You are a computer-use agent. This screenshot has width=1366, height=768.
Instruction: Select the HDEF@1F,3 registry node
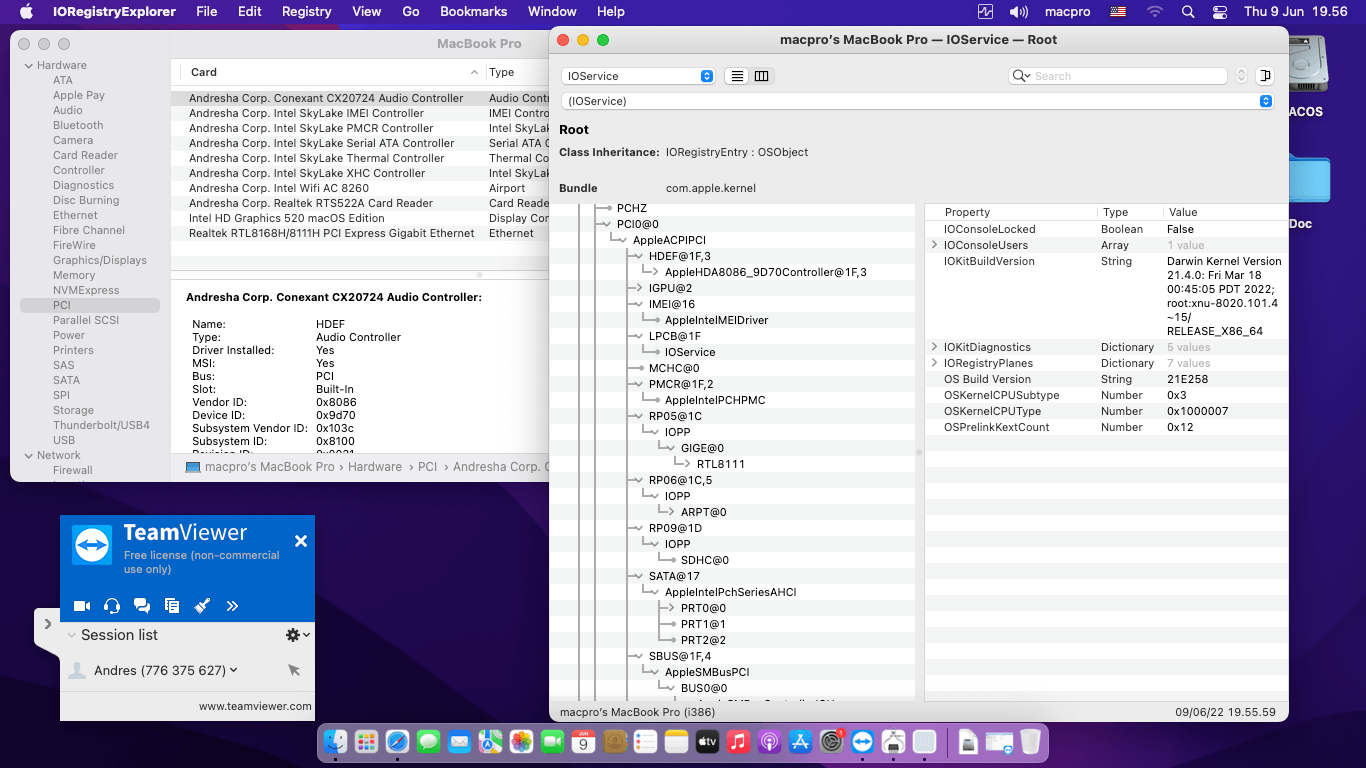tap(680, 256)
